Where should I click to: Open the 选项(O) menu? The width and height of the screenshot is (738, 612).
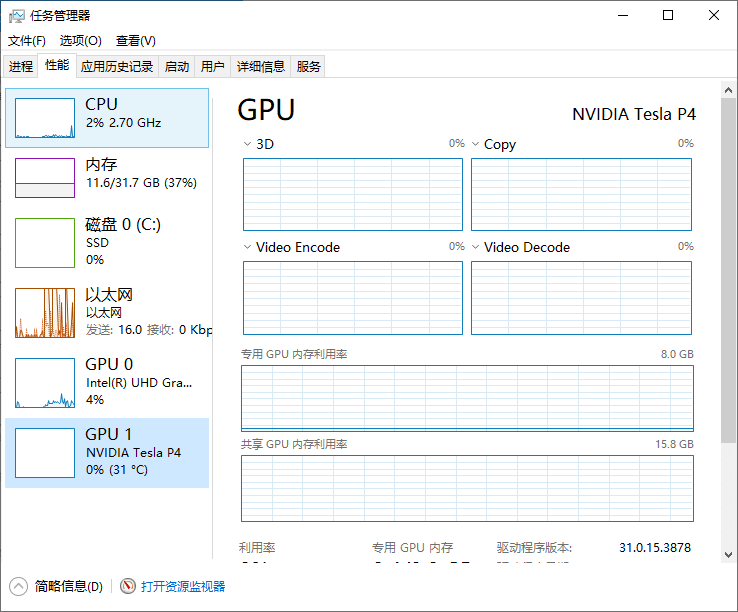(x=80, y=41)
